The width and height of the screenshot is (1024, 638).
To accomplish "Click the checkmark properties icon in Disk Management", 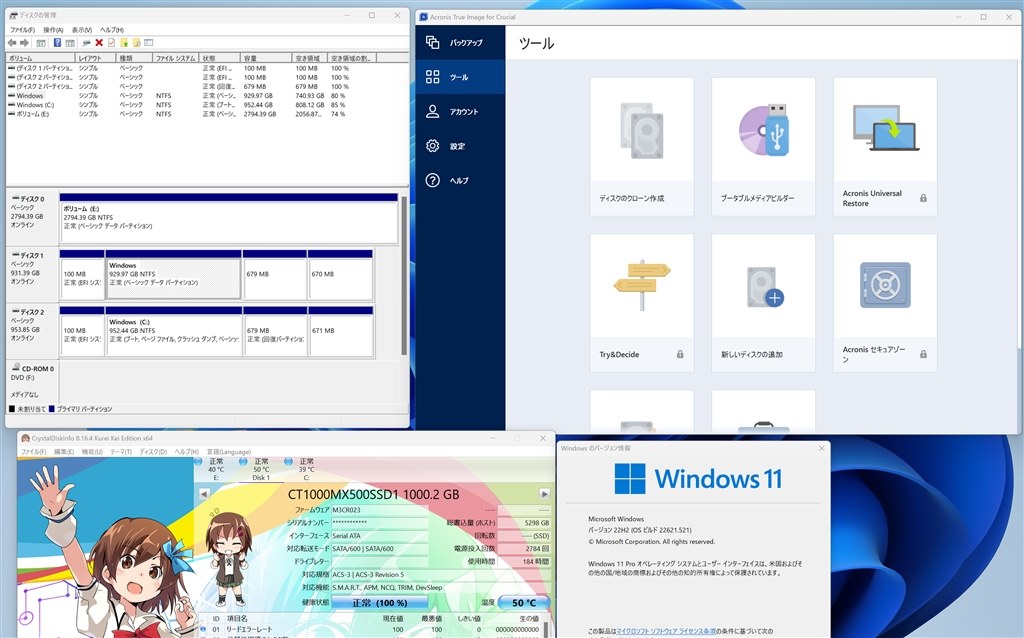I will point(111,43).
